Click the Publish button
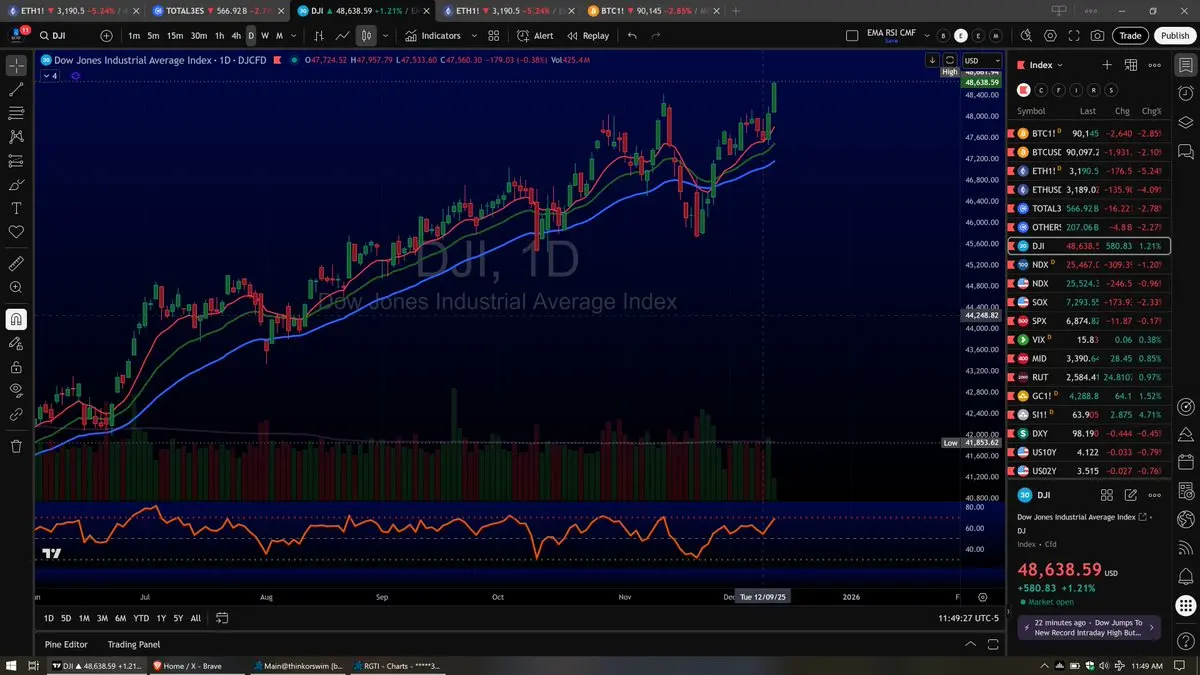 coord(1174,35)
